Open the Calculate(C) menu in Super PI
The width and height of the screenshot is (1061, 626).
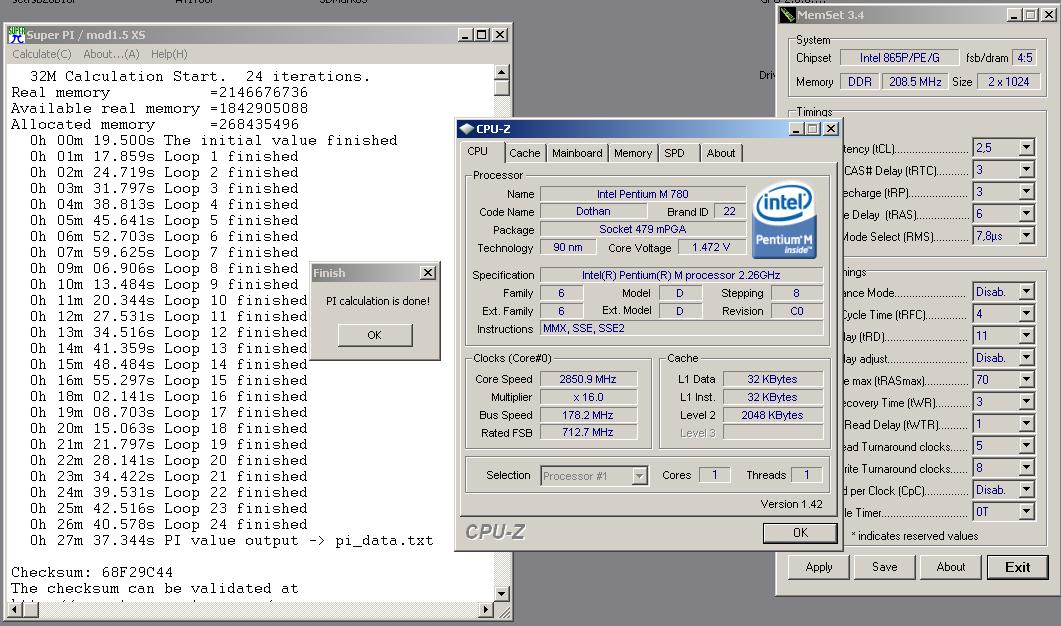(x=41, y=54)
